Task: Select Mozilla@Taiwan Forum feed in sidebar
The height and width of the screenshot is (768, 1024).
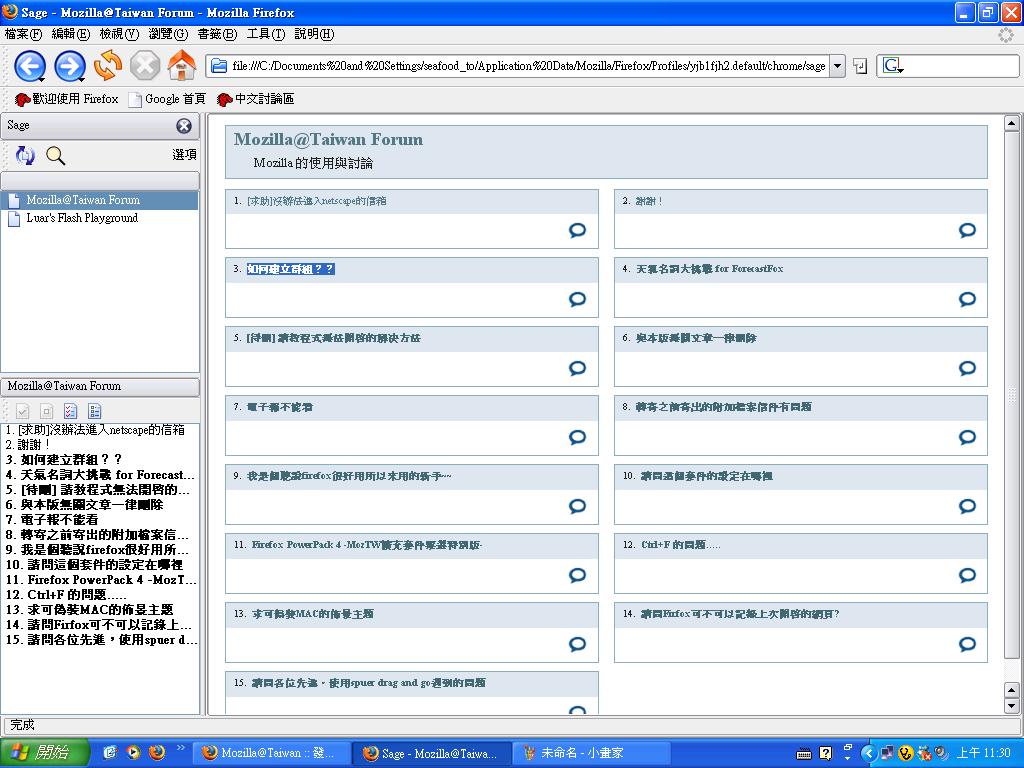Action: 100,200
